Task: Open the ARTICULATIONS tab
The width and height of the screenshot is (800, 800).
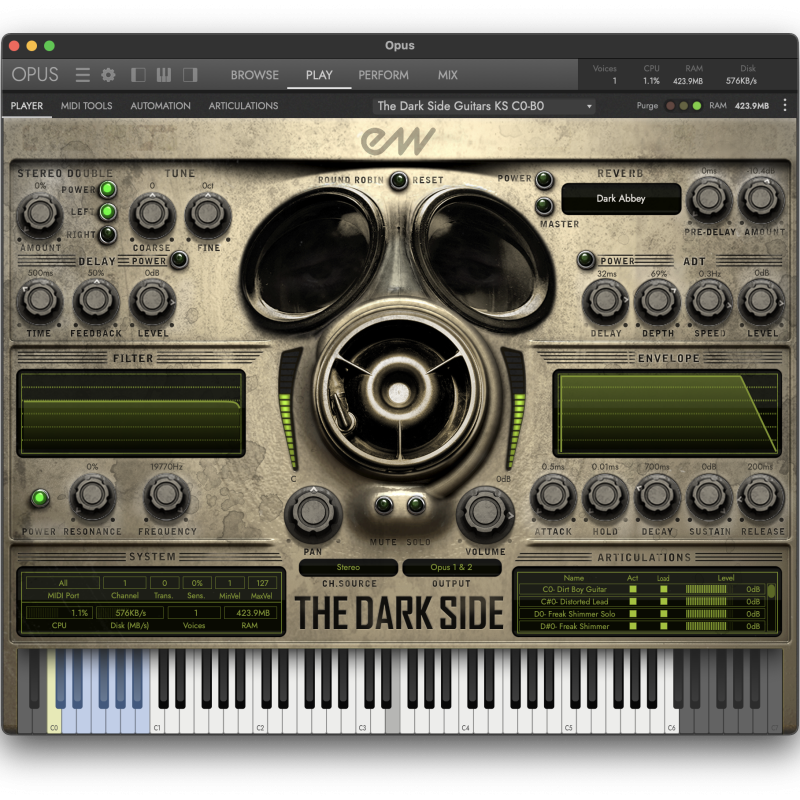Action: coord(243,106)
